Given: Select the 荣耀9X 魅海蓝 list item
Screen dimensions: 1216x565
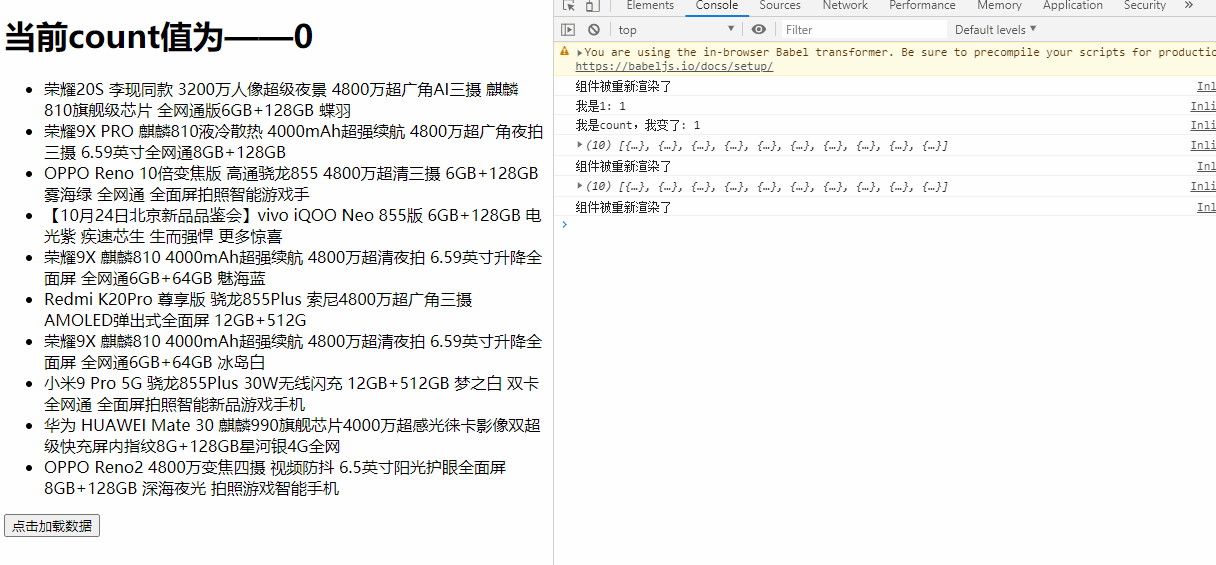Looking at the screenshot, I should pos(293,268).
